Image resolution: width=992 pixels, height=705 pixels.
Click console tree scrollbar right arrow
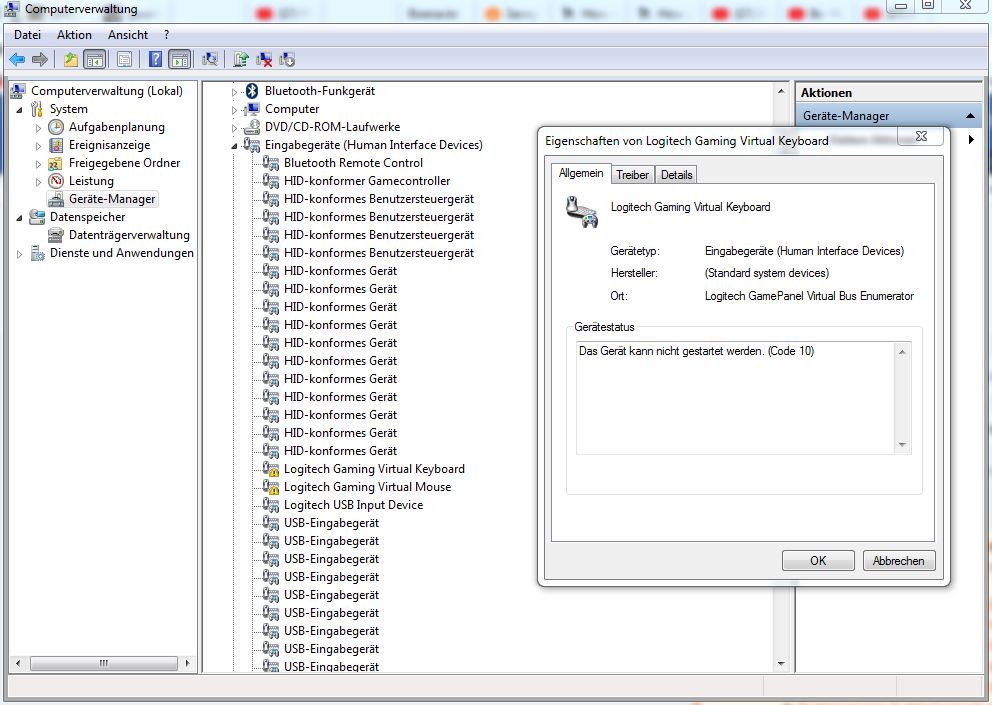tap(187, 663)
